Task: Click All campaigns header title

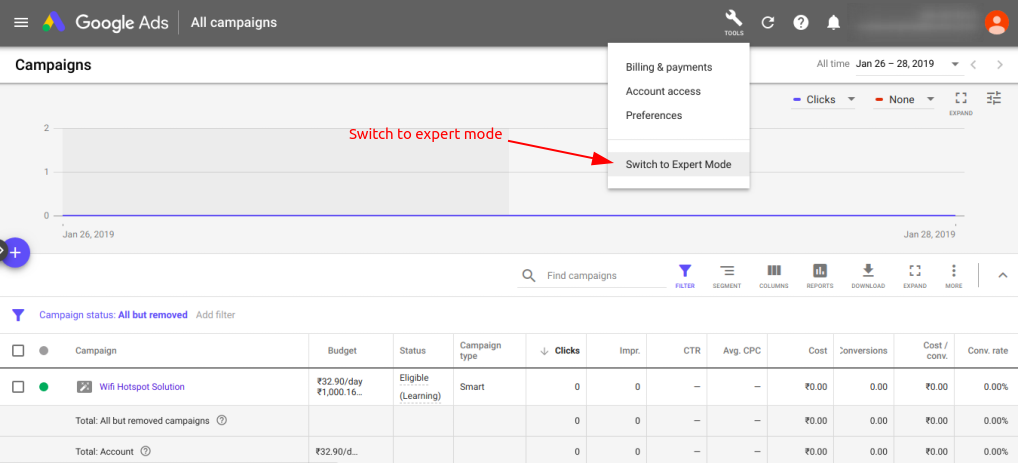Action: pos(234,23)
